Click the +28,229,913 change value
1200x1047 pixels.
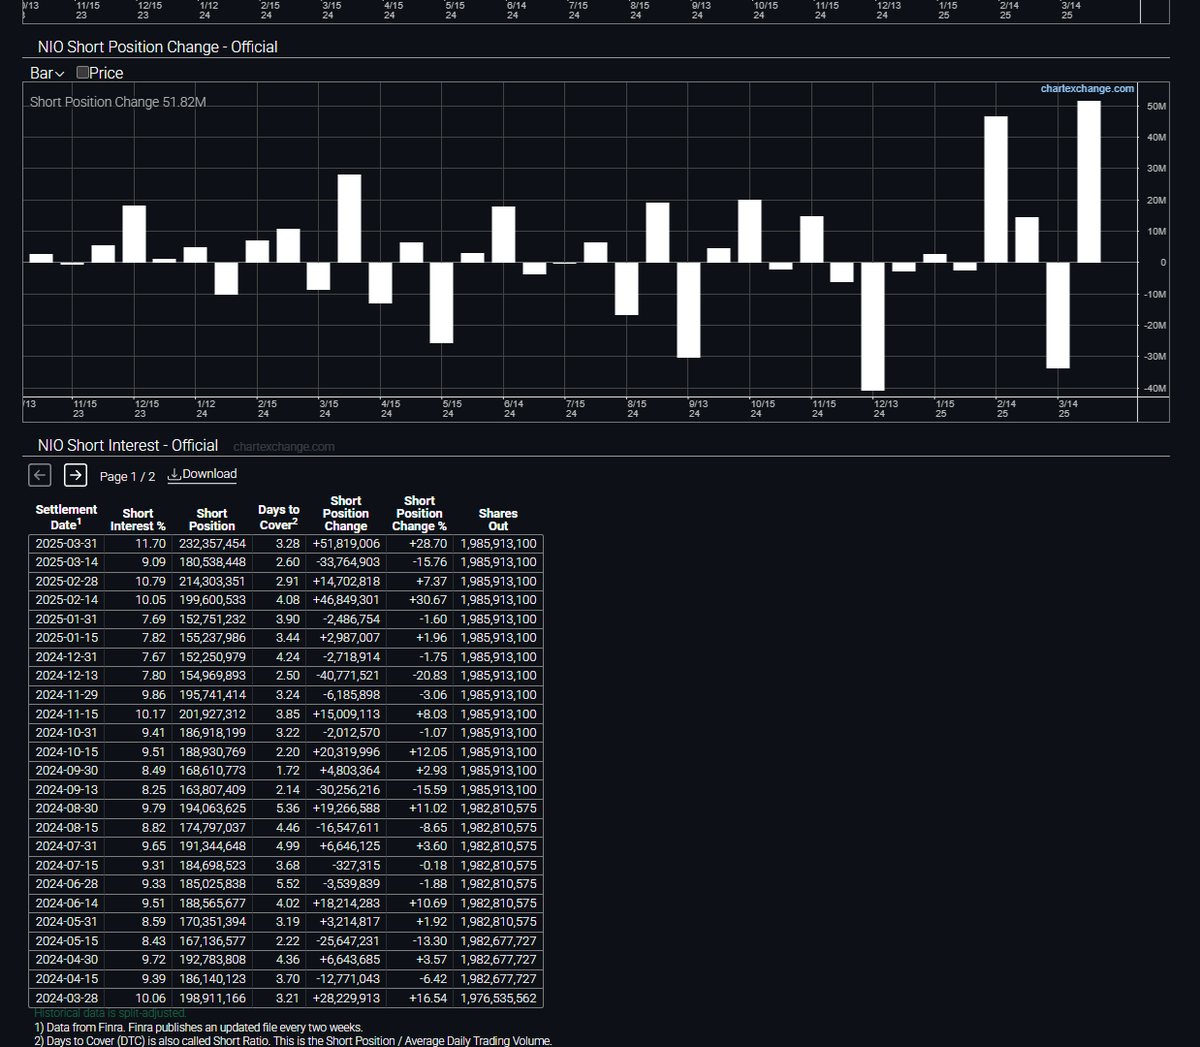(346, 998)
